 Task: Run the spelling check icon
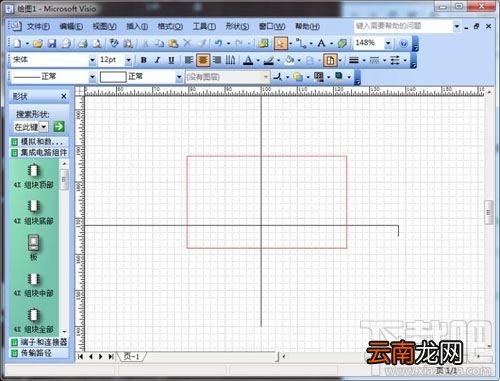114,43
